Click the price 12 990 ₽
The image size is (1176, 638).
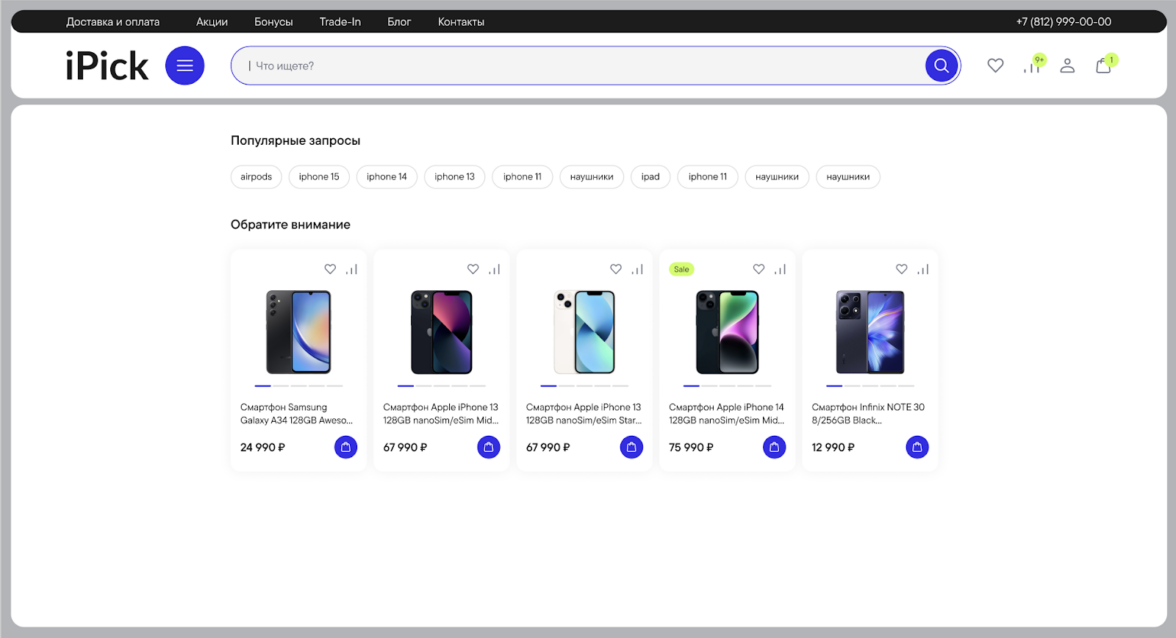(832, 448)
